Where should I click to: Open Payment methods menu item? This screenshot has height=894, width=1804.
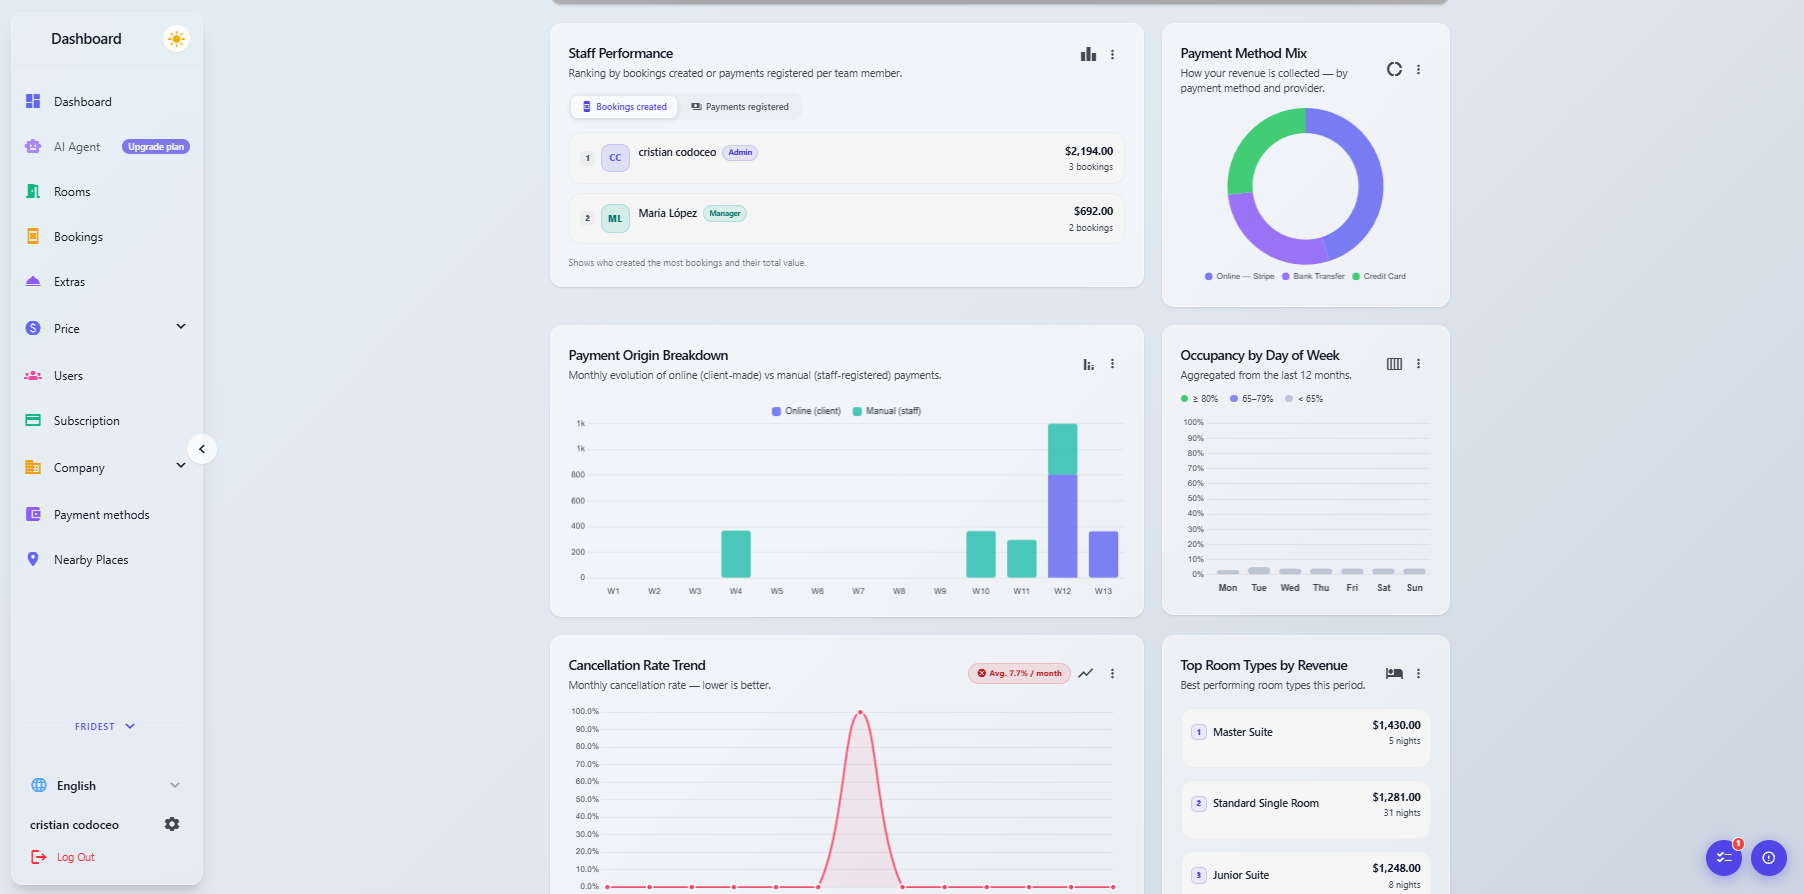pyautogui.click(x=107, y=514)
